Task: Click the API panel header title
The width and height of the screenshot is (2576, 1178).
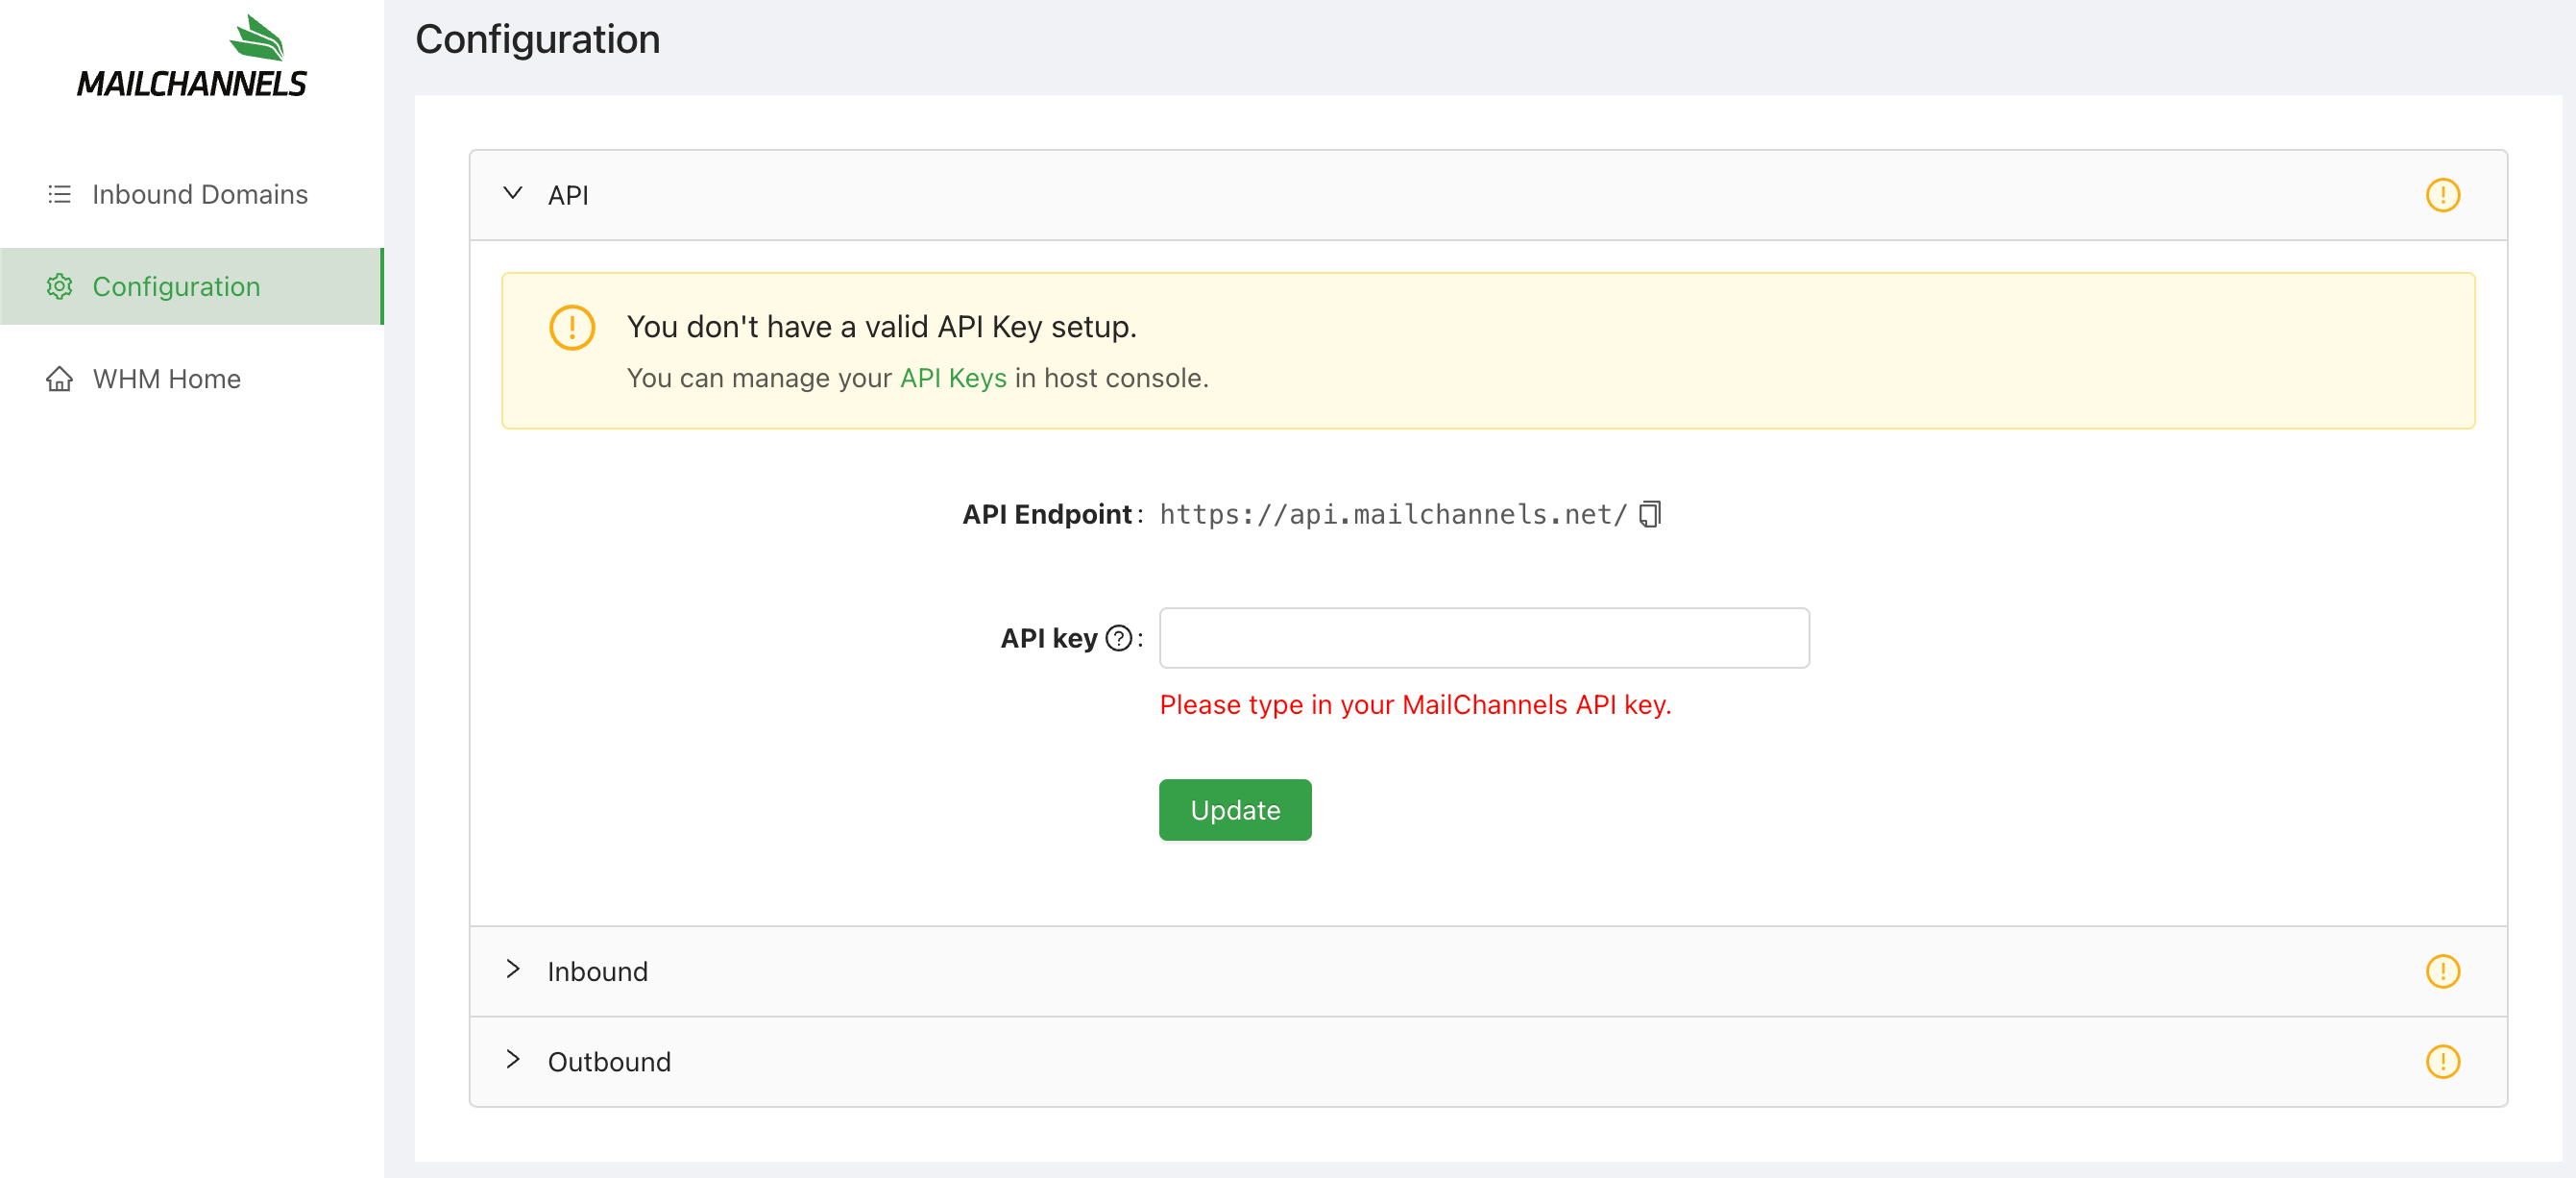Action: (568, 195)
